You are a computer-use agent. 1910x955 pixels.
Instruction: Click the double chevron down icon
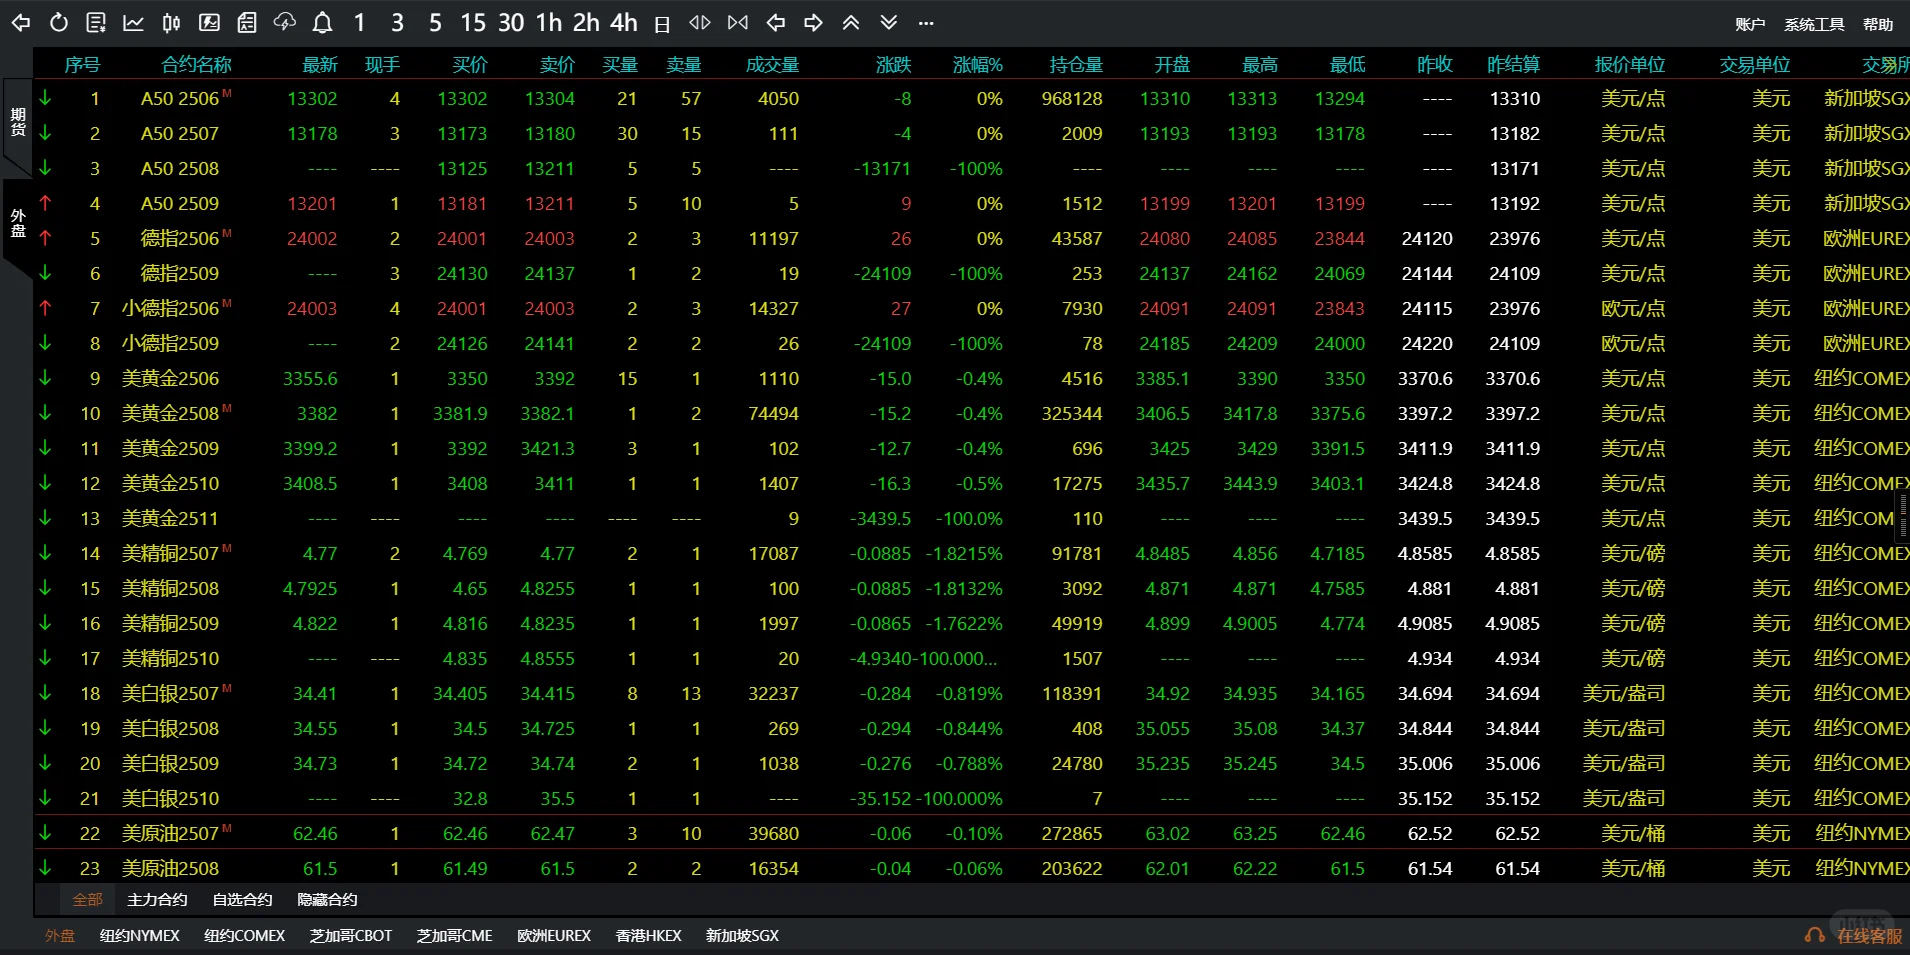[x=889, y=22]
